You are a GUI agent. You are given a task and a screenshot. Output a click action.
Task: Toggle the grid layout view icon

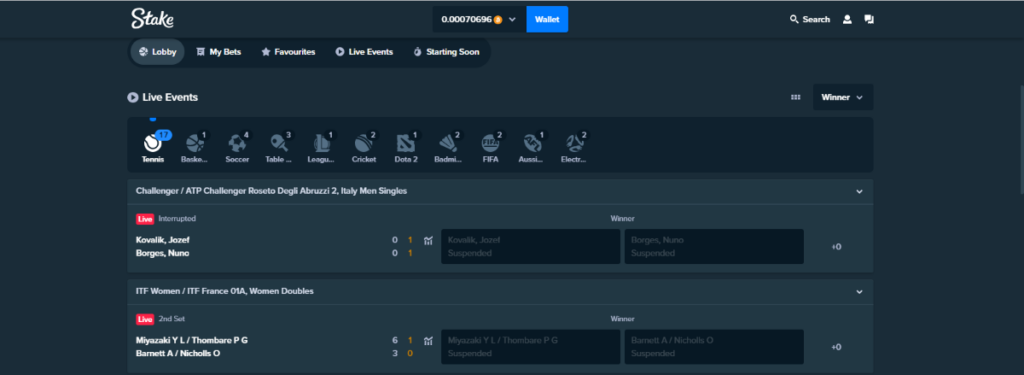795,97
